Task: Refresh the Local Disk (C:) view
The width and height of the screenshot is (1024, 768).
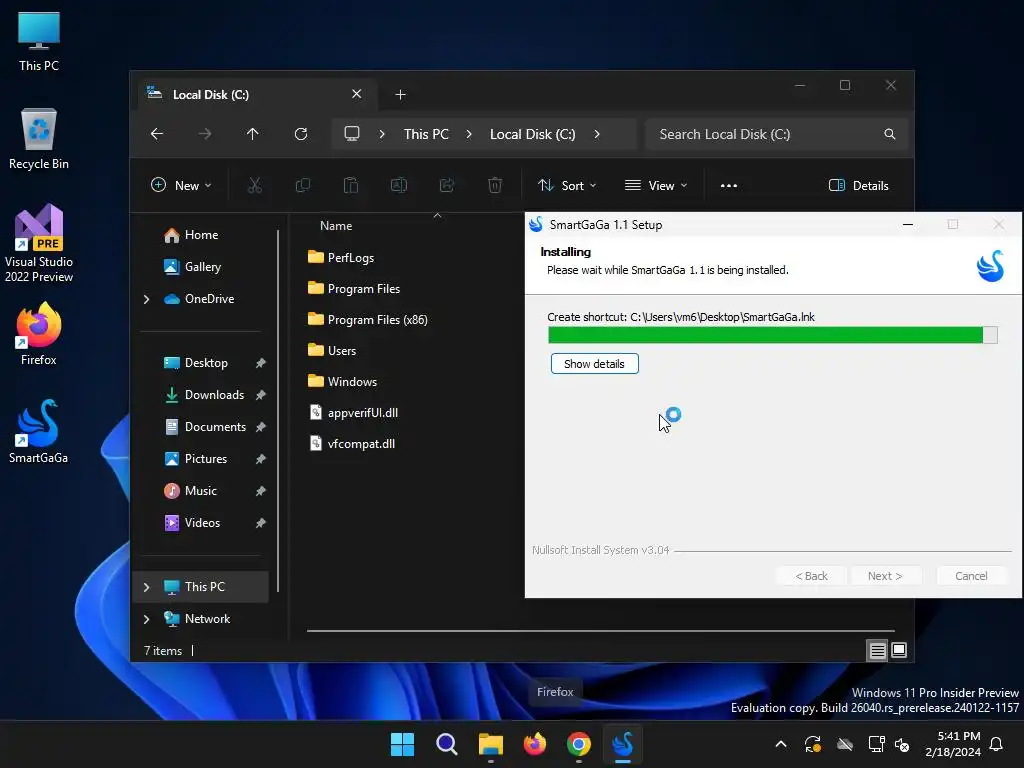Action: pyautogui.click(x=301, y=134)
